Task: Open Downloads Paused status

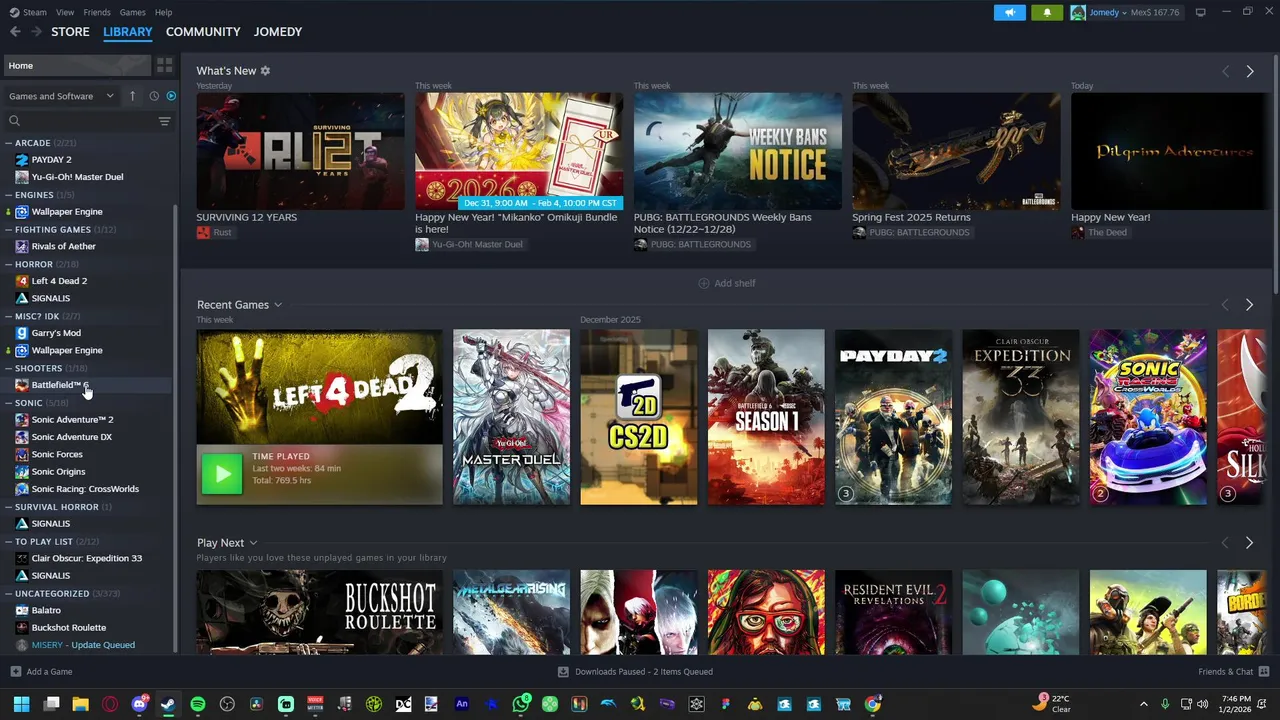Action: (x=635, y=672)
